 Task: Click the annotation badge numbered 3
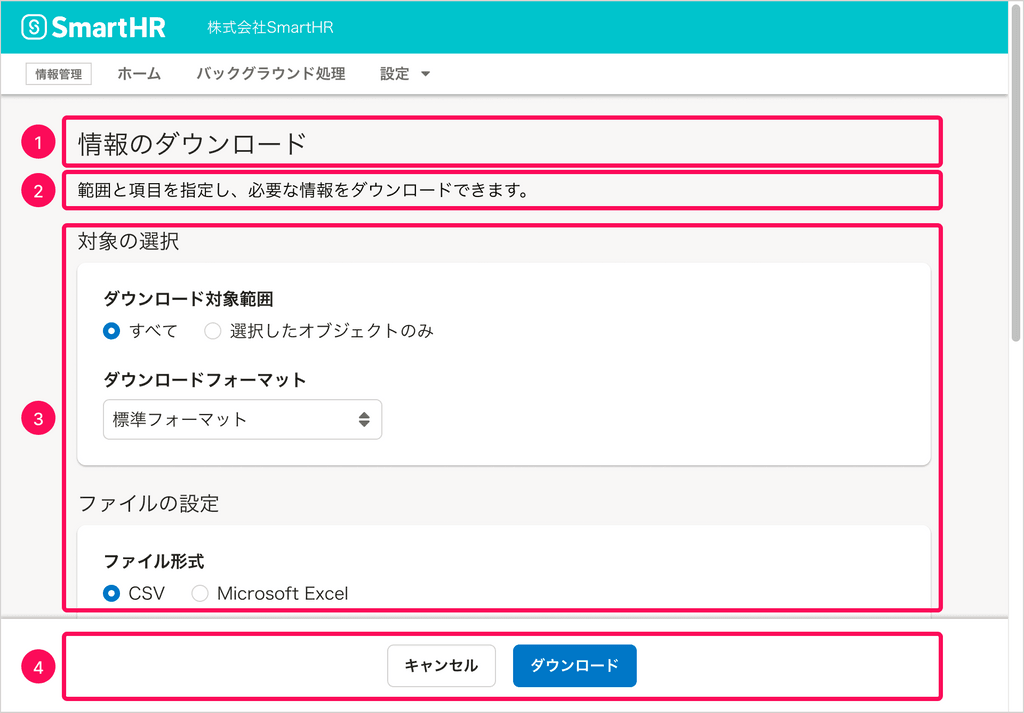tap(37, 418)
